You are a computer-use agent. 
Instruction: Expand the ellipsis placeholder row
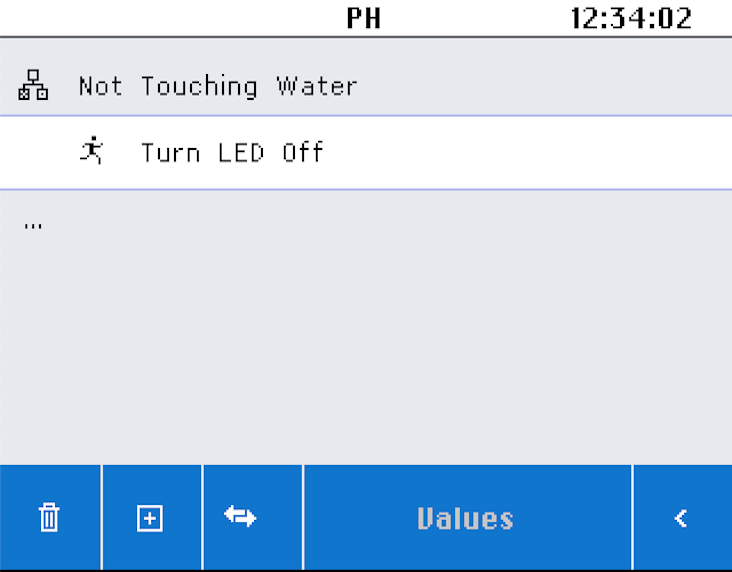[x=33, y=225]
